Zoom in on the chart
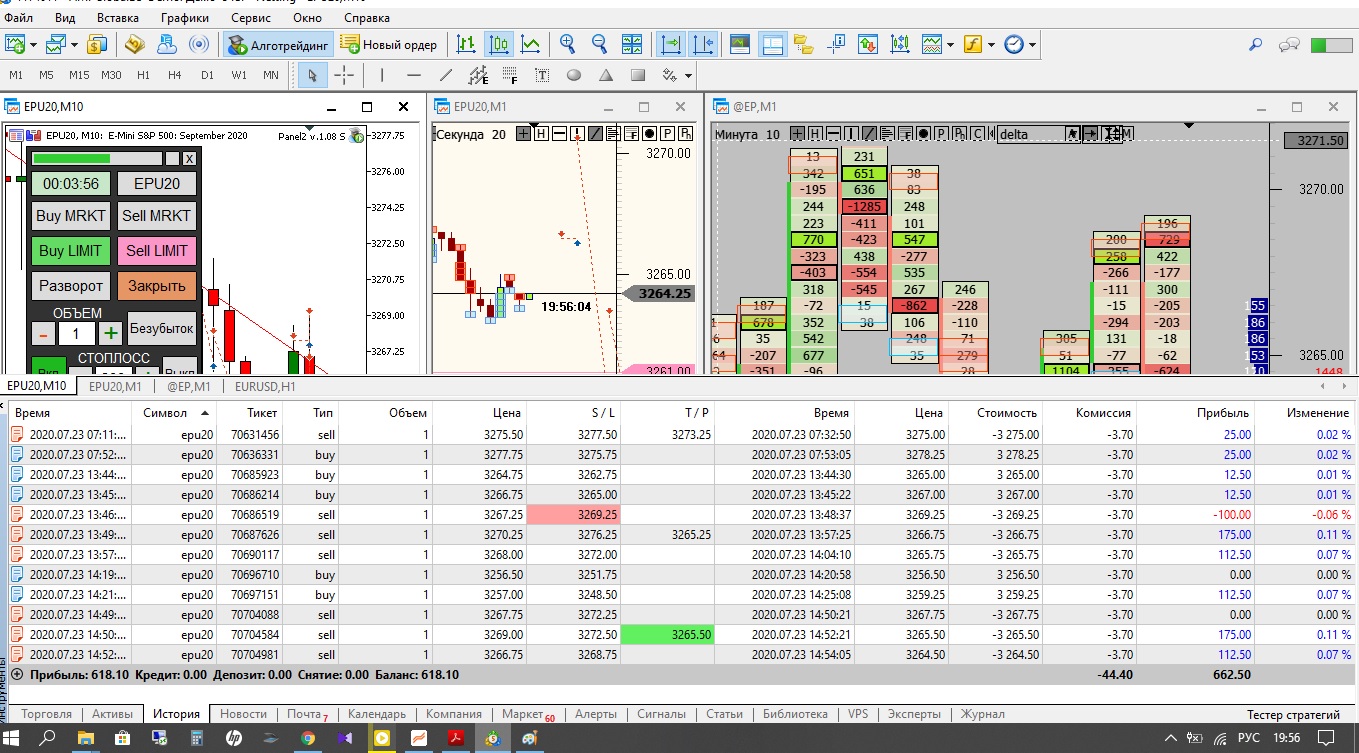 (567, 44)
